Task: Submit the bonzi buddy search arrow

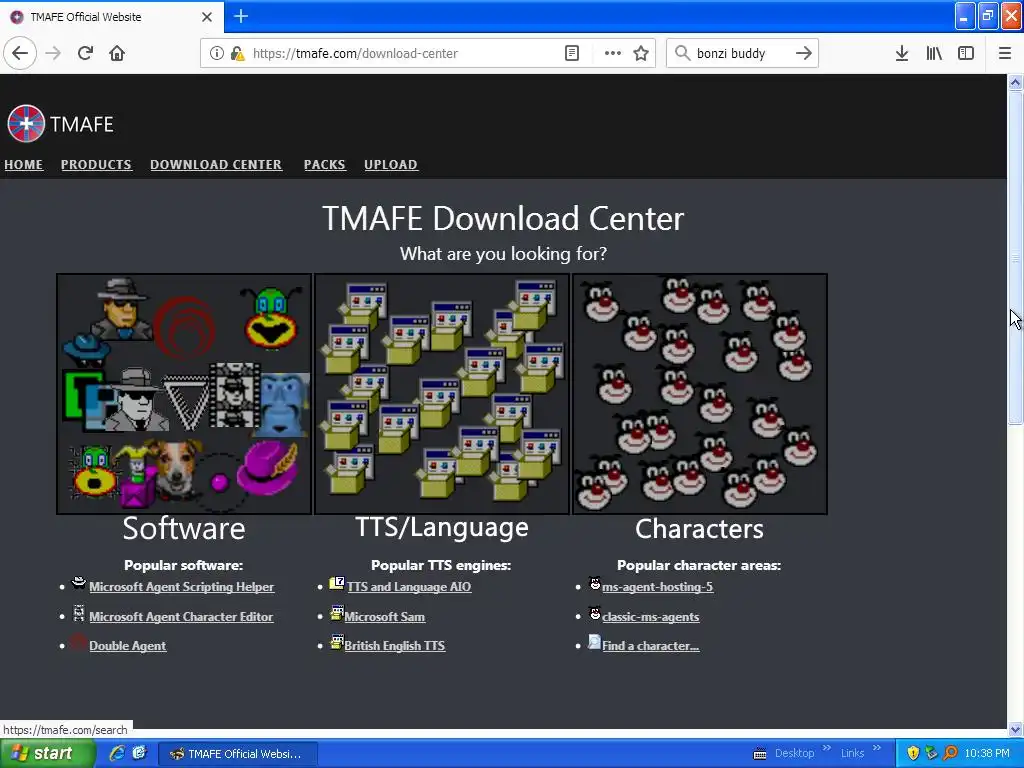Action: (x=804, y=53)
